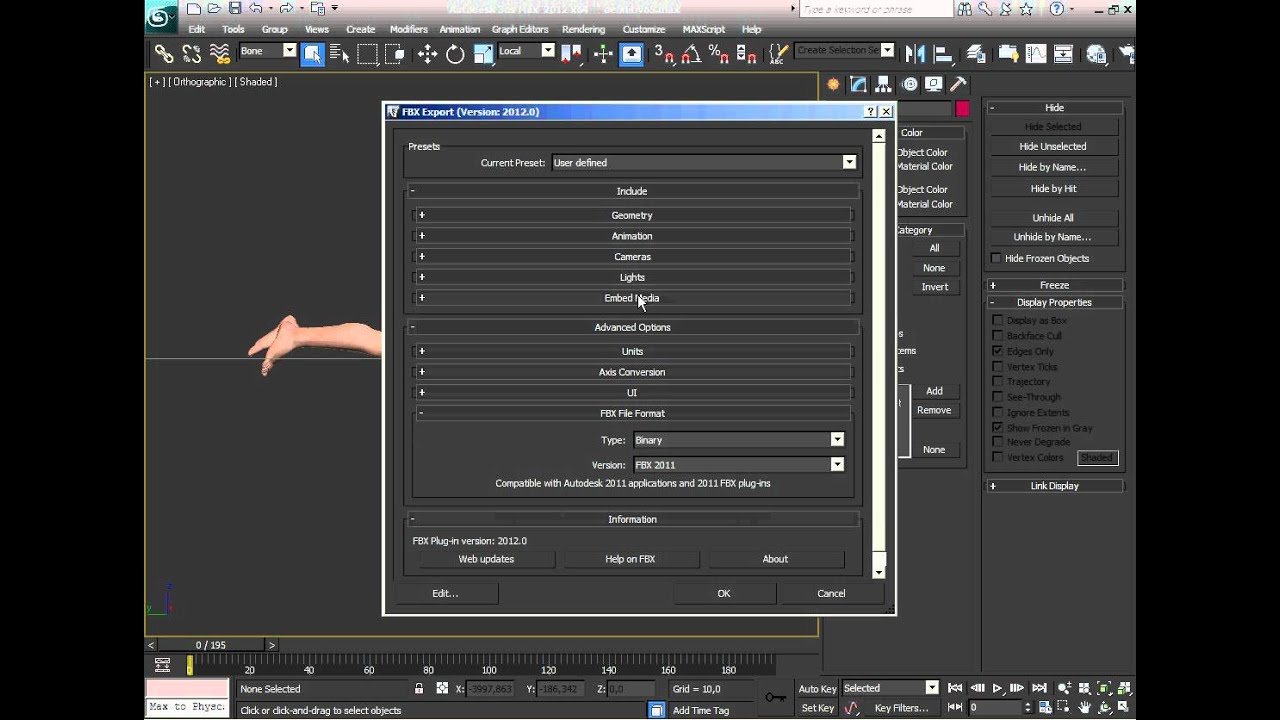1280x720 pixels.
Task: Open the Graph Editors menu
Action: (520, 29)
